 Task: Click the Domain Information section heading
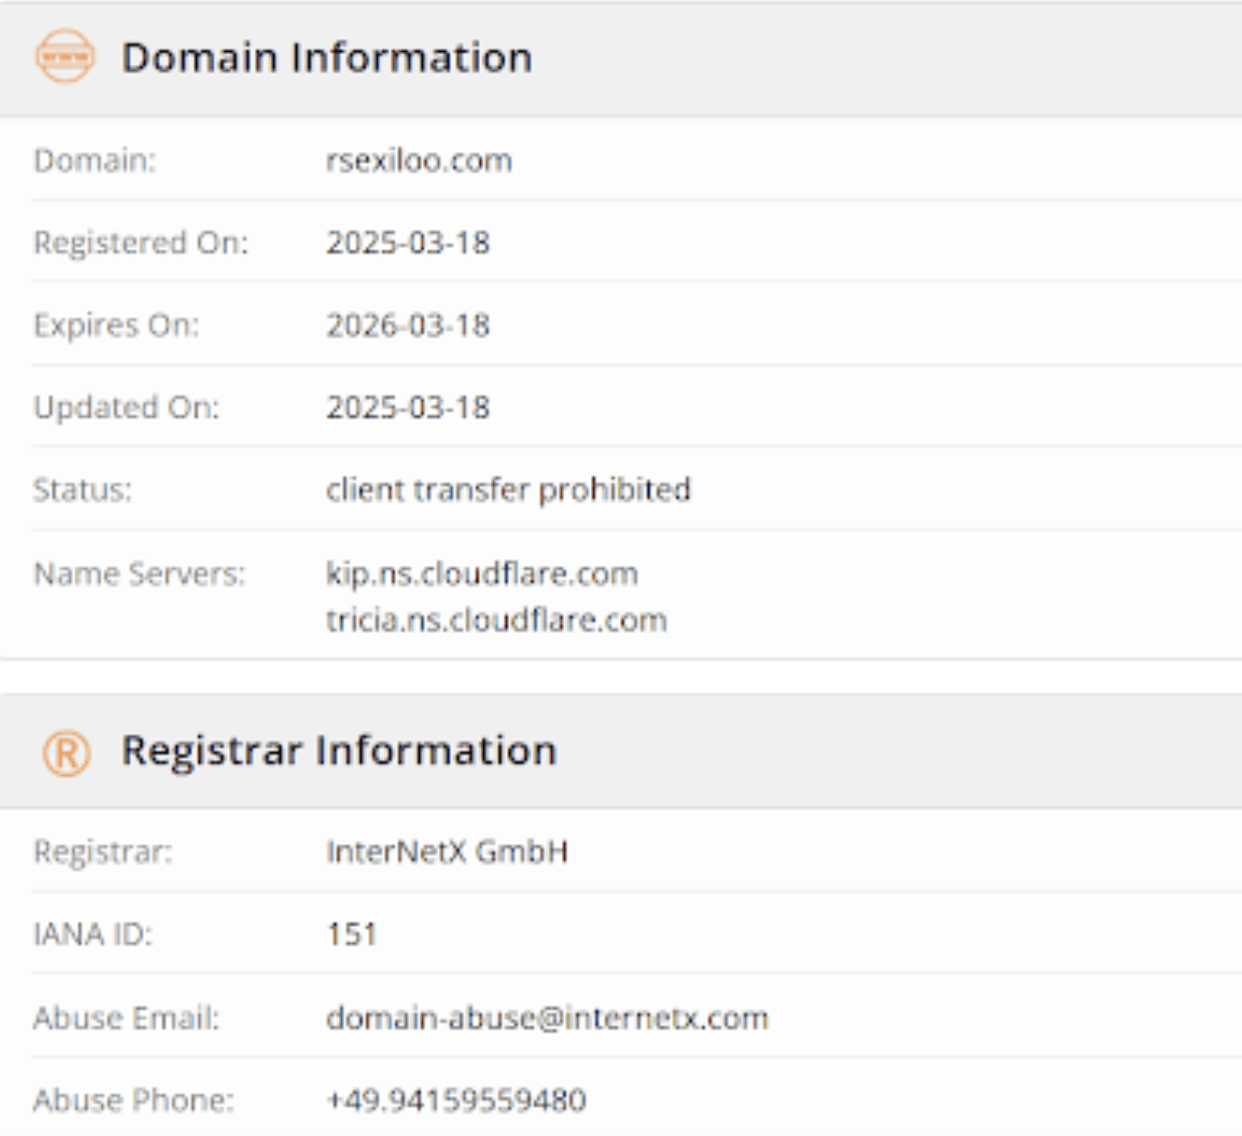(x=326, y=58)
